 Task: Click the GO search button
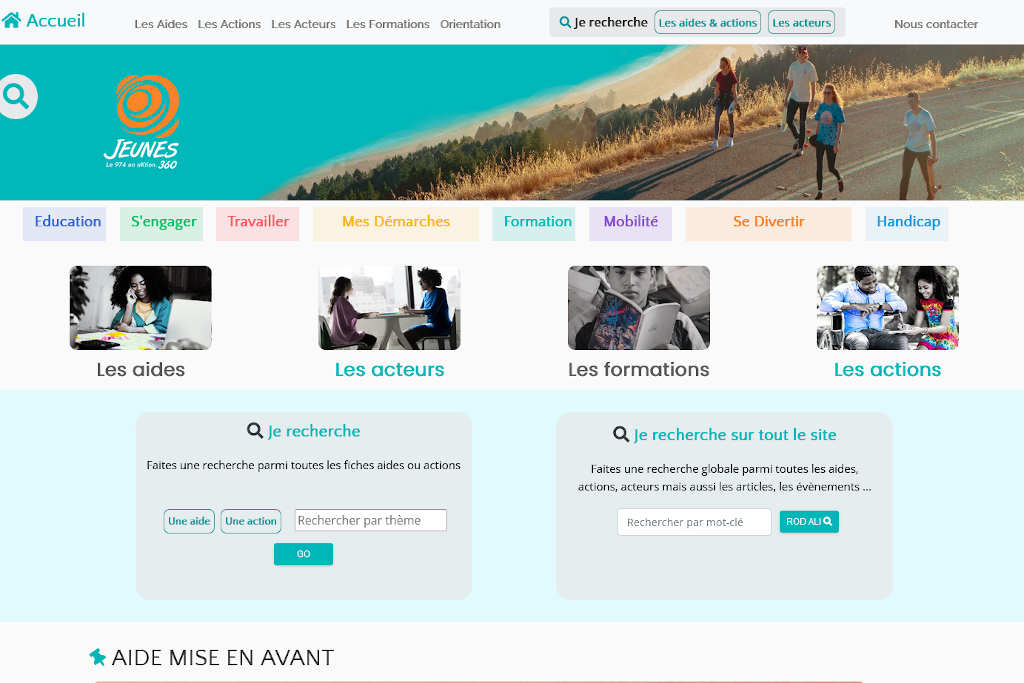pos(303,553)
